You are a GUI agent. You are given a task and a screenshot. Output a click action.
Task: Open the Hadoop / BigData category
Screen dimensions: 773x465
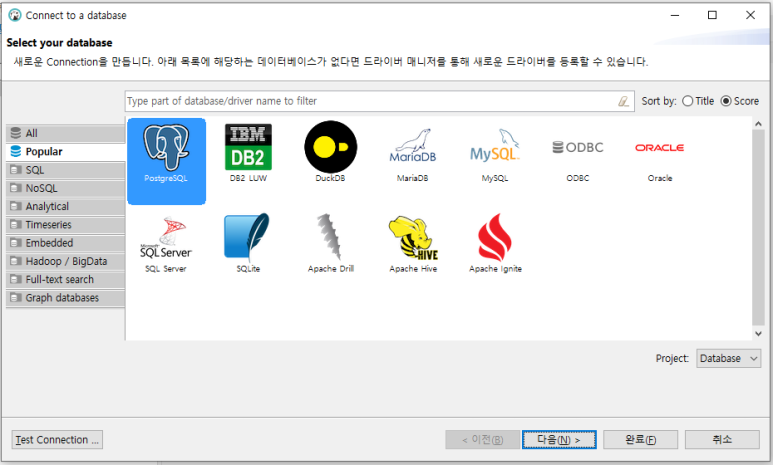[x=66, y=261]
